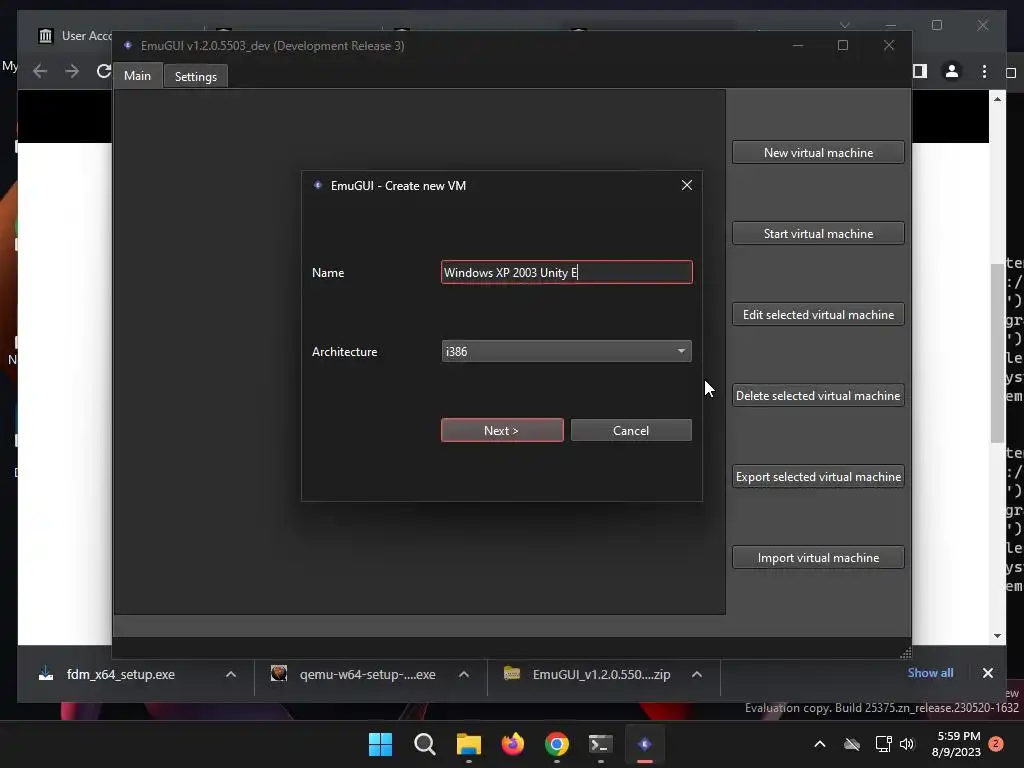
Task: Switch to the Settings tab in EmuGUI
Action: [195, 76]
